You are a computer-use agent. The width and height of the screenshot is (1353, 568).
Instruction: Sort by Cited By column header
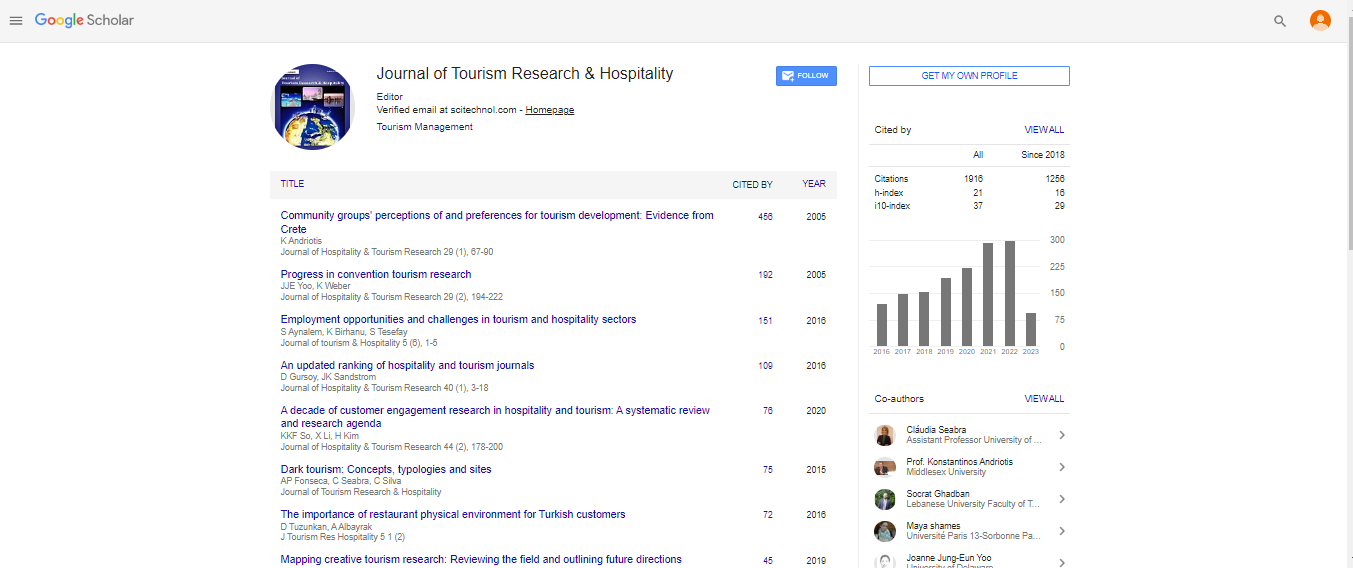point(752,184)
